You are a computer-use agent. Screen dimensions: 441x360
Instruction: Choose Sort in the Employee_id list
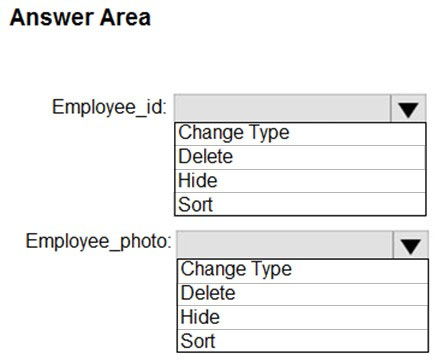click(300, 204)
